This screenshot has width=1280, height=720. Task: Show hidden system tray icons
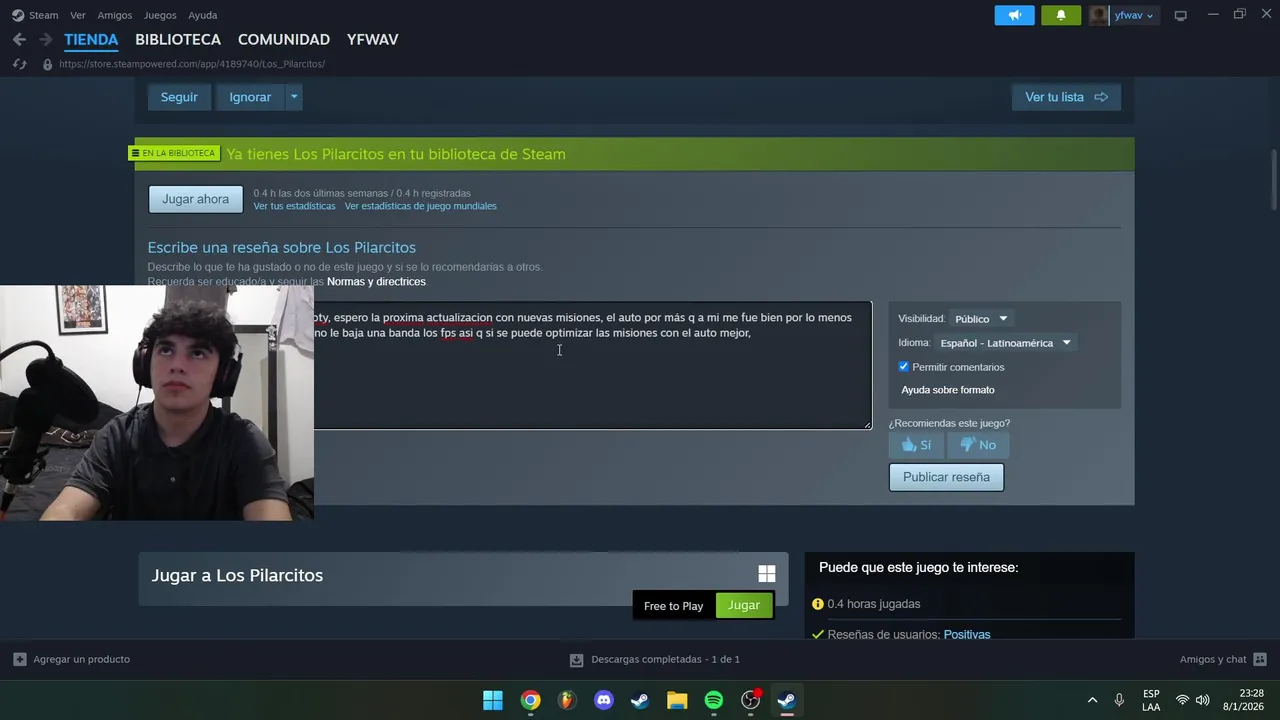point(1092,700)
